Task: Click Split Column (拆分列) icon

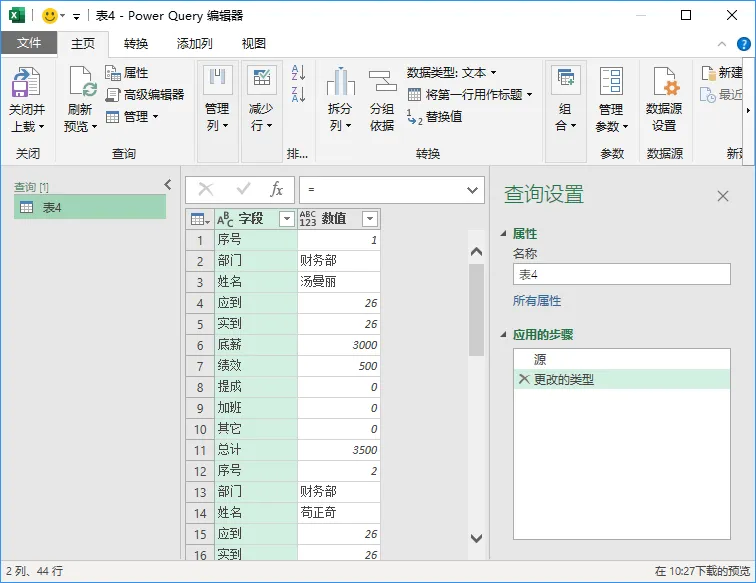Action: (x=340, y=81)
